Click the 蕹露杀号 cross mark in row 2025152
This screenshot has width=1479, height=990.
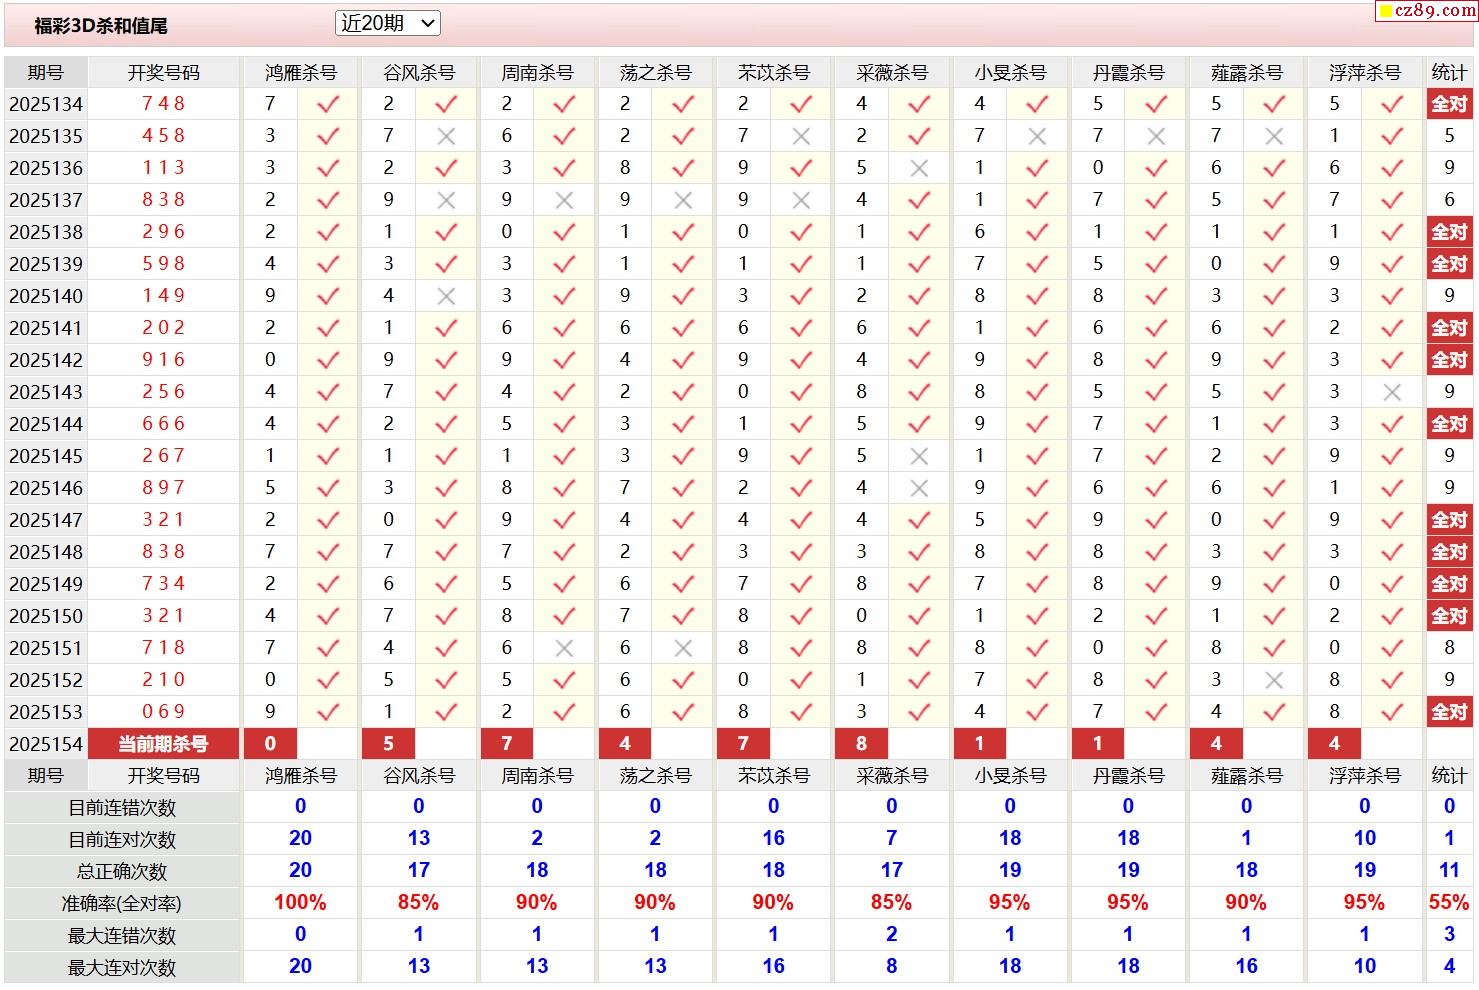1274,680
